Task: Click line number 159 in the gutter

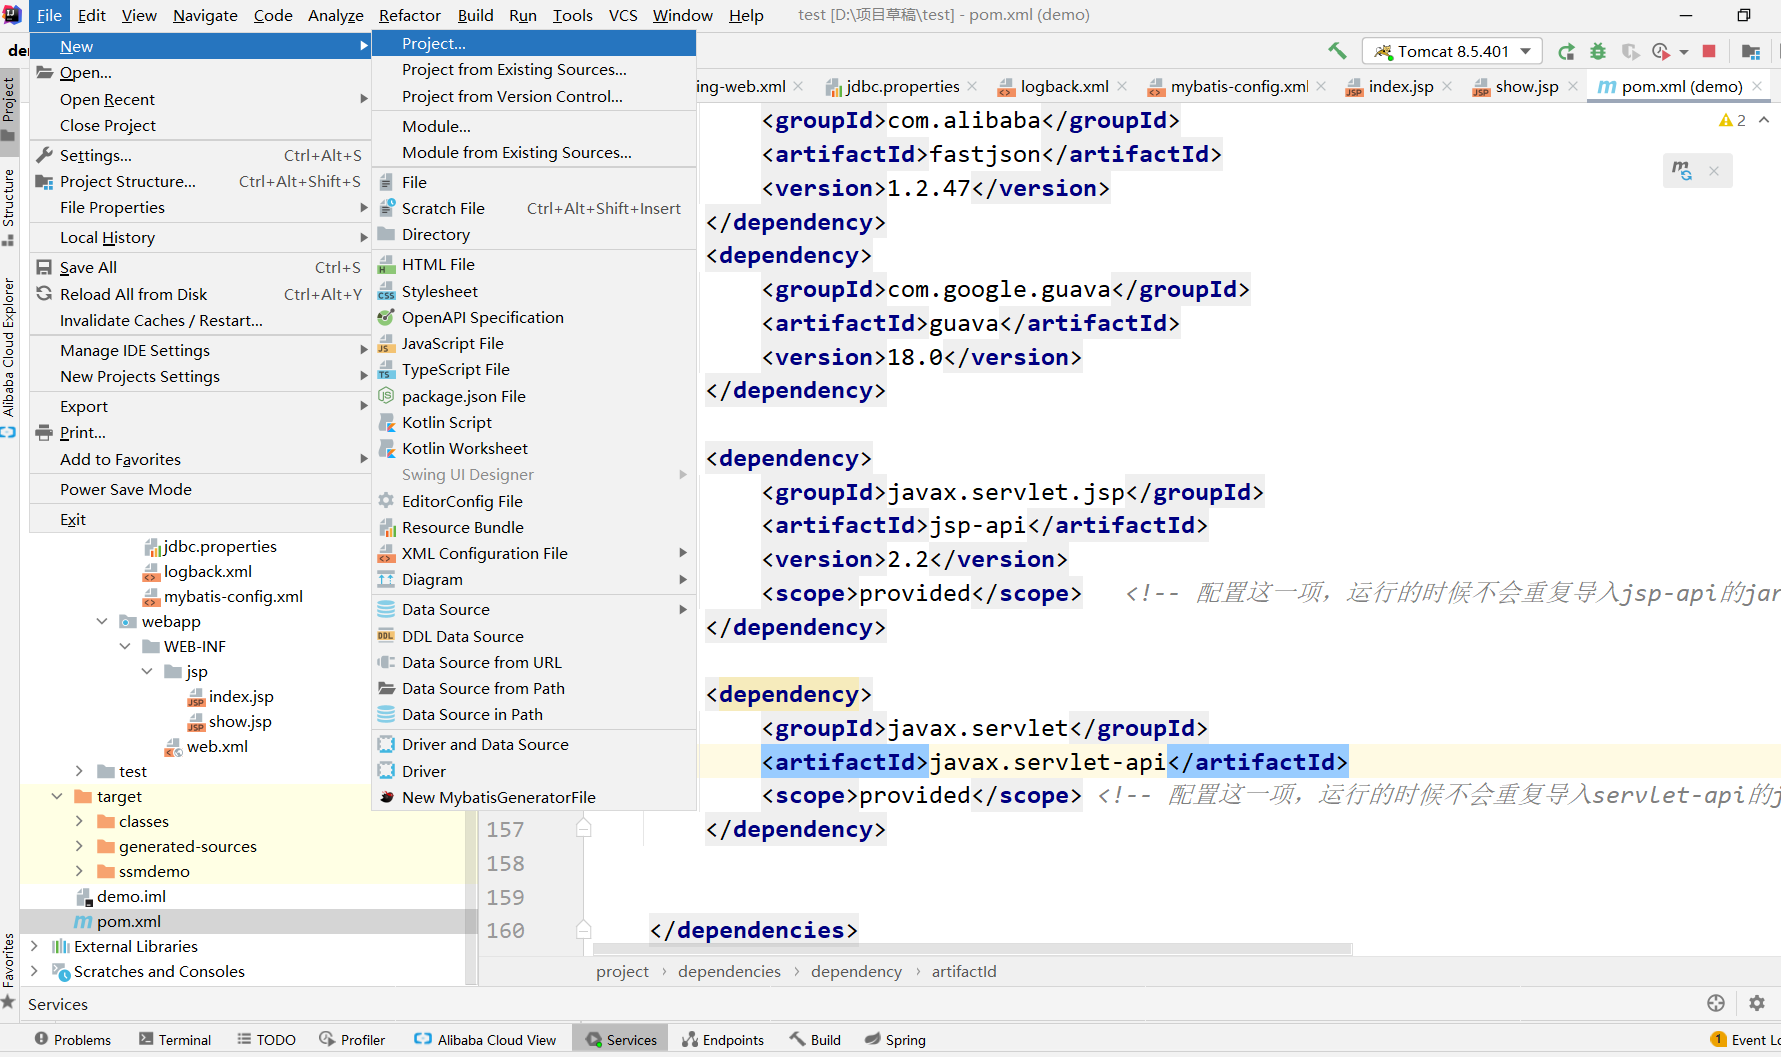Action: click(x=505, y=897)
